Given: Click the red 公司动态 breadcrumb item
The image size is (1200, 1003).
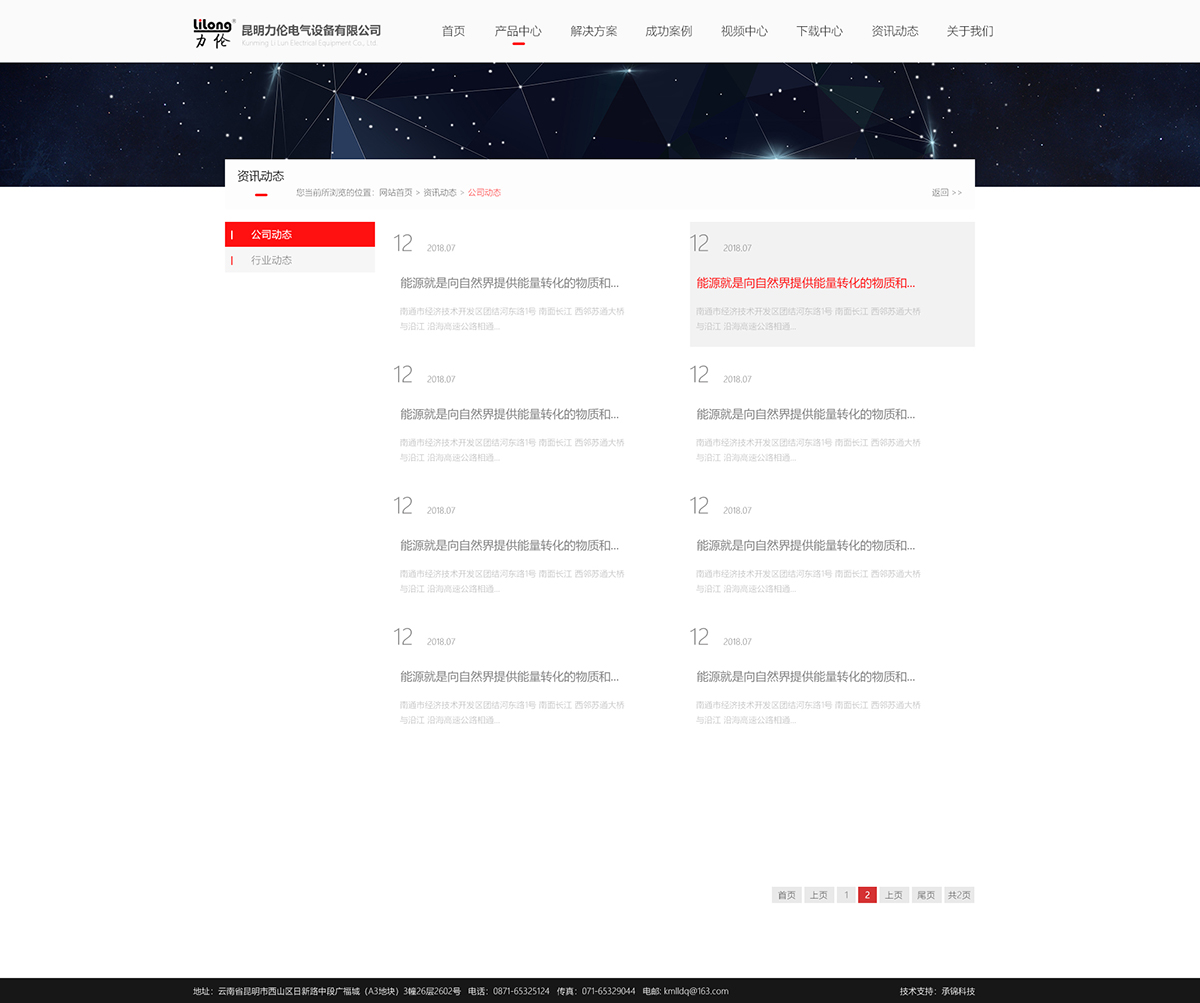Looking at the screenshot, I should [484, 193].
